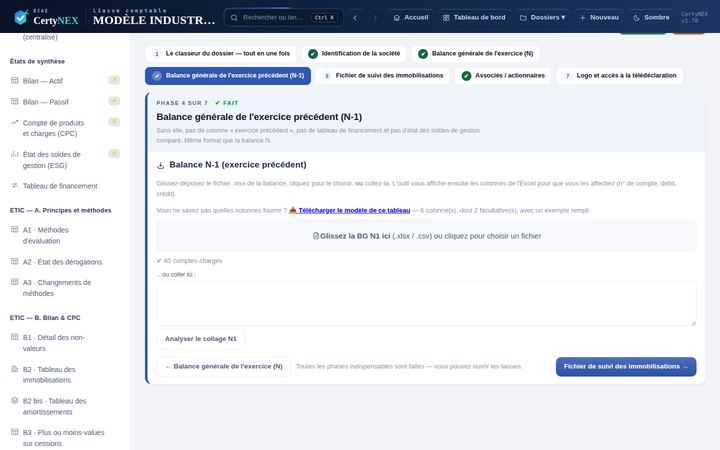Click the search magnifier icon
The image size is (720, 450).
coord(234,17)
